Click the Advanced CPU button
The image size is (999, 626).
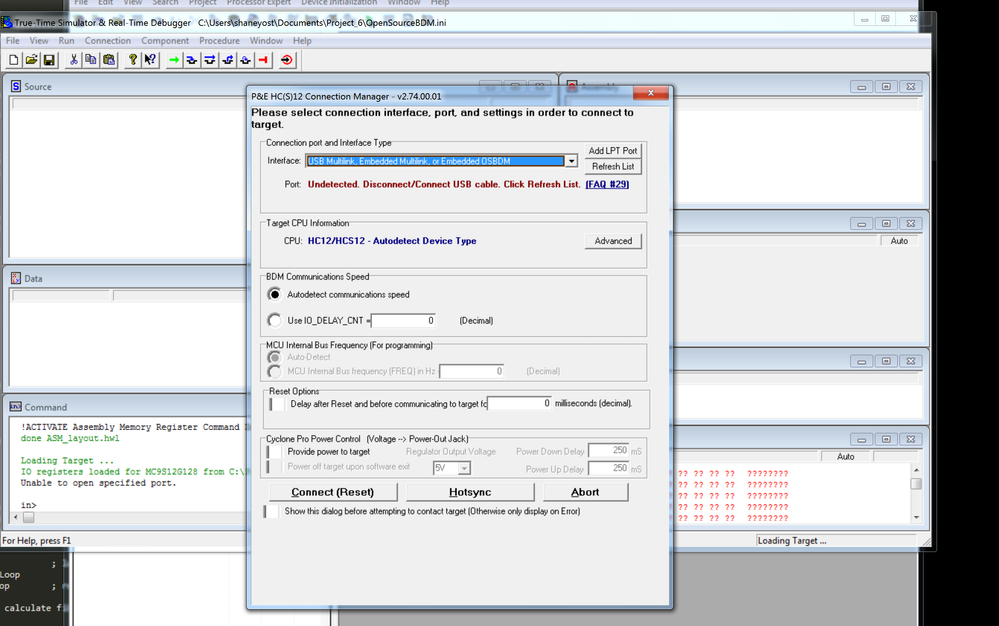pos(613,241)
